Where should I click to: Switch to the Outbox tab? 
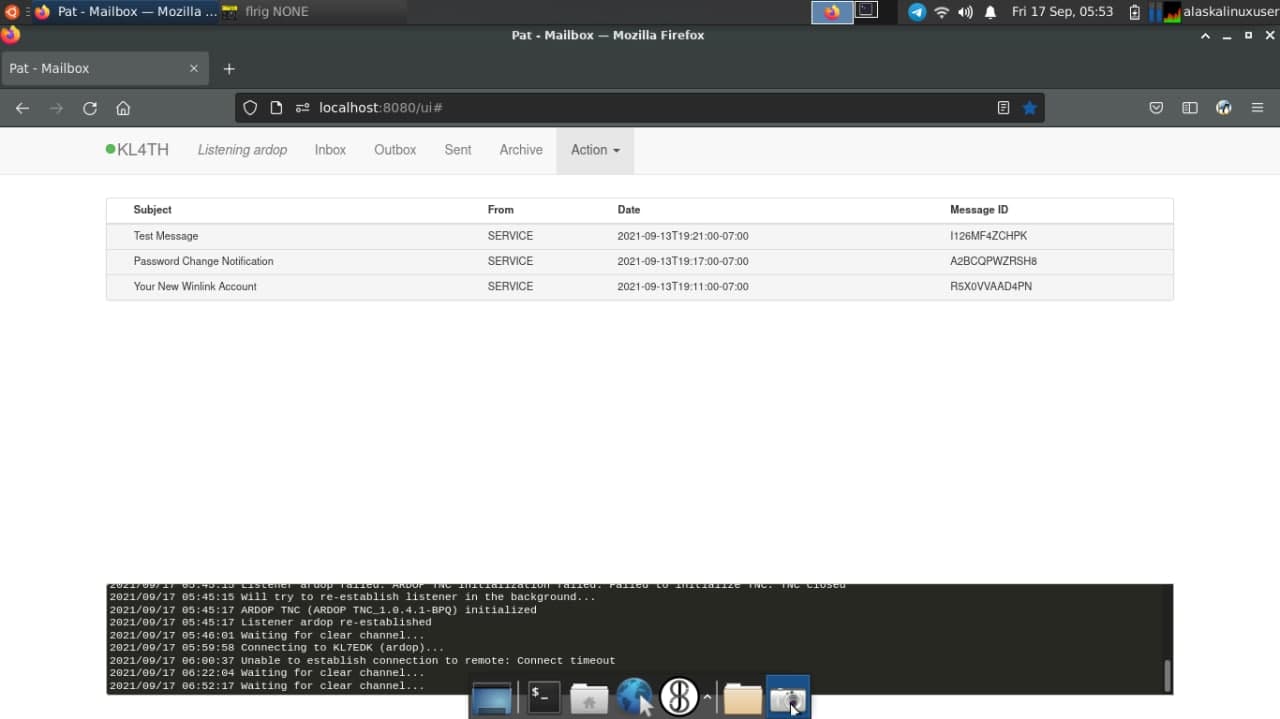click(x=395, y=150)
